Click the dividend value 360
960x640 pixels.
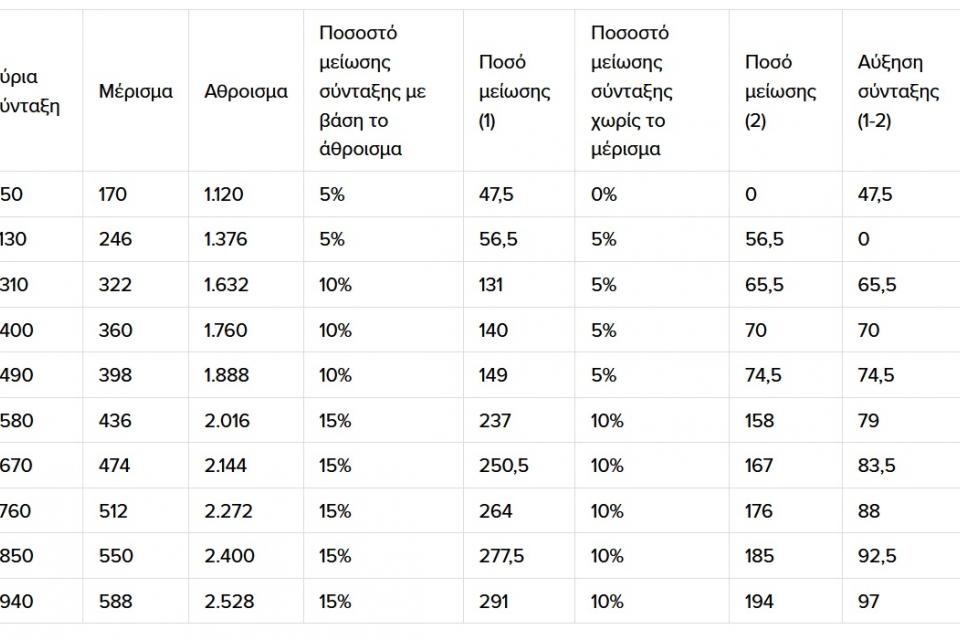[115, 330]
